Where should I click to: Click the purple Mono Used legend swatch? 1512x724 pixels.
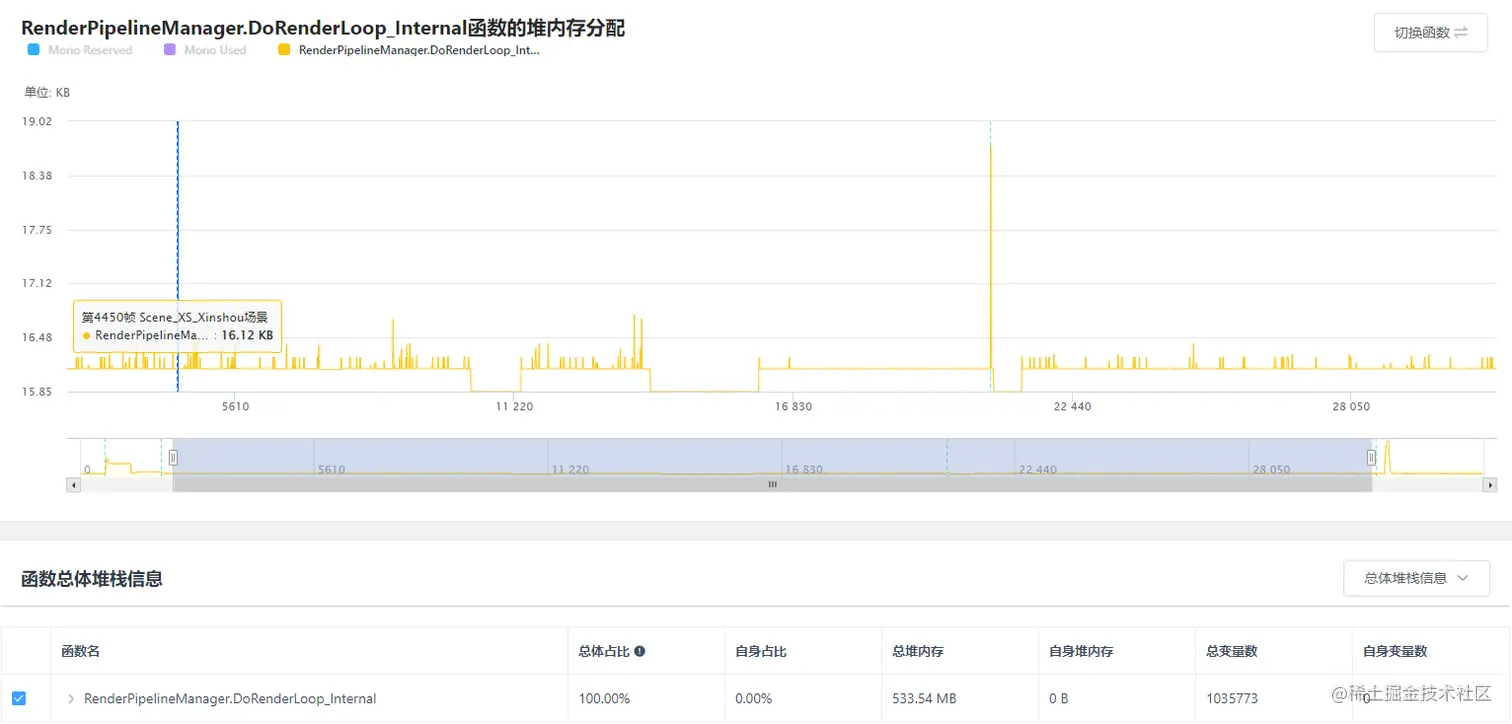[168, 50]
